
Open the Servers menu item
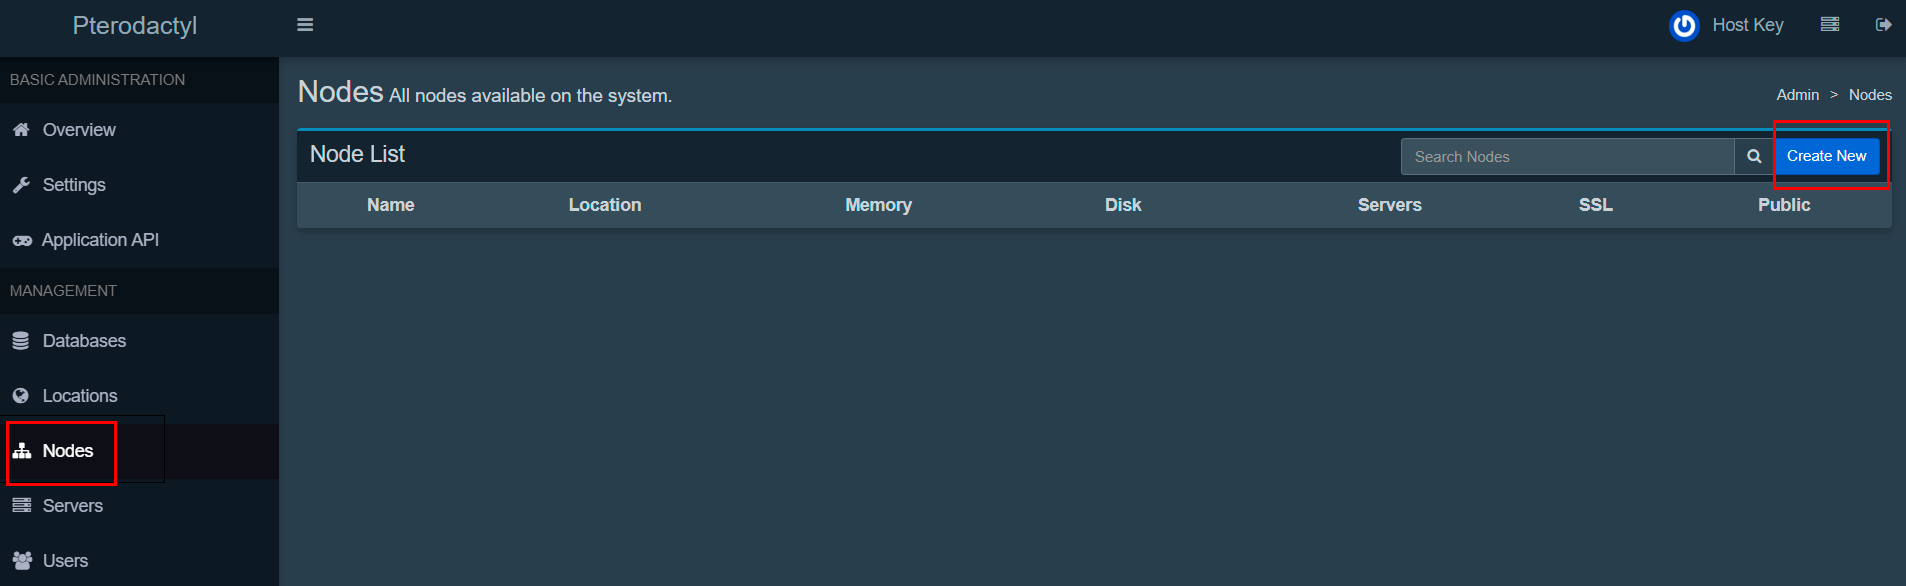pos(72,506)
